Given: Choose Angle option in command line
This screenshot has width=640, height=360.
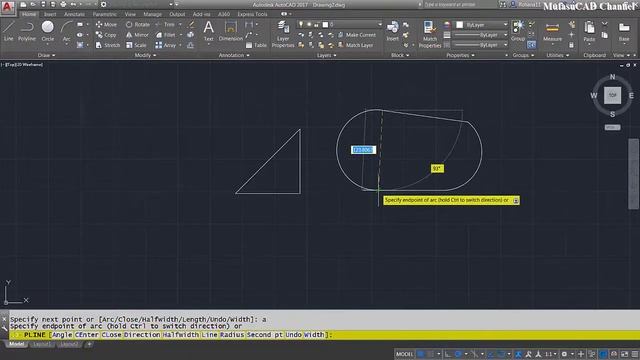Looking at the screenshot, I should (x=62, y=335).
